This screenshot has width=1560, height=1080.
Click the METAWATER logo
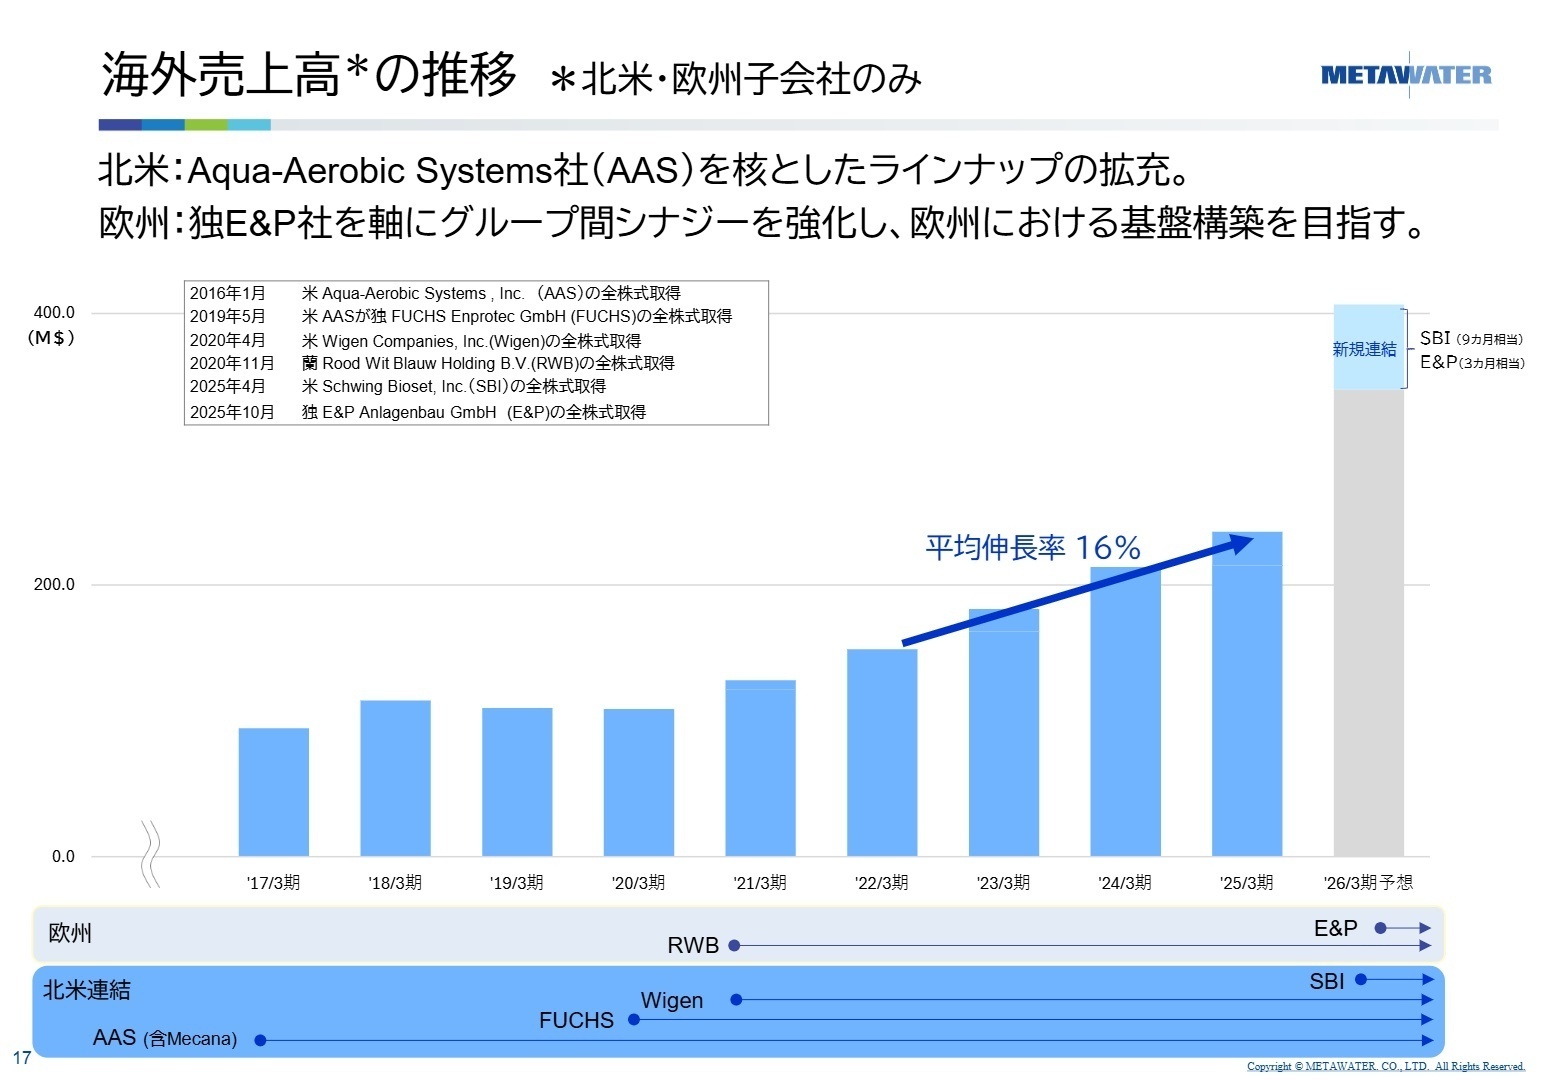click(1404, 73)
